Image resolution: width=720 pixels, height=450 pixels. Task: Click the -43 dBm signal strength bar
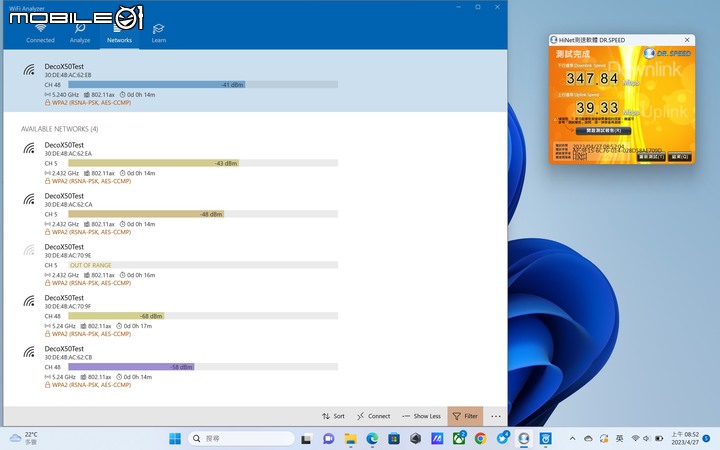pos(154,163)
